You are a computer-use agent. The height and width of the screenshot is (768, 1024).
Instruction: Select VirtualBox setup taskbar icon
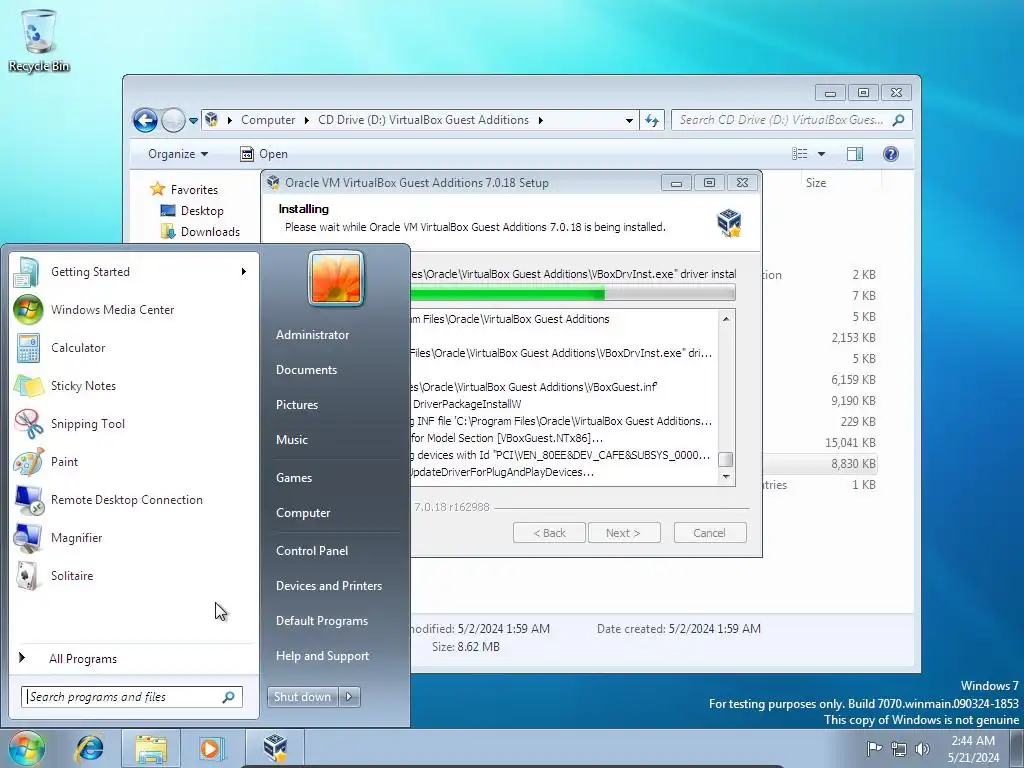pyautogui.click(x=275, y=748)
